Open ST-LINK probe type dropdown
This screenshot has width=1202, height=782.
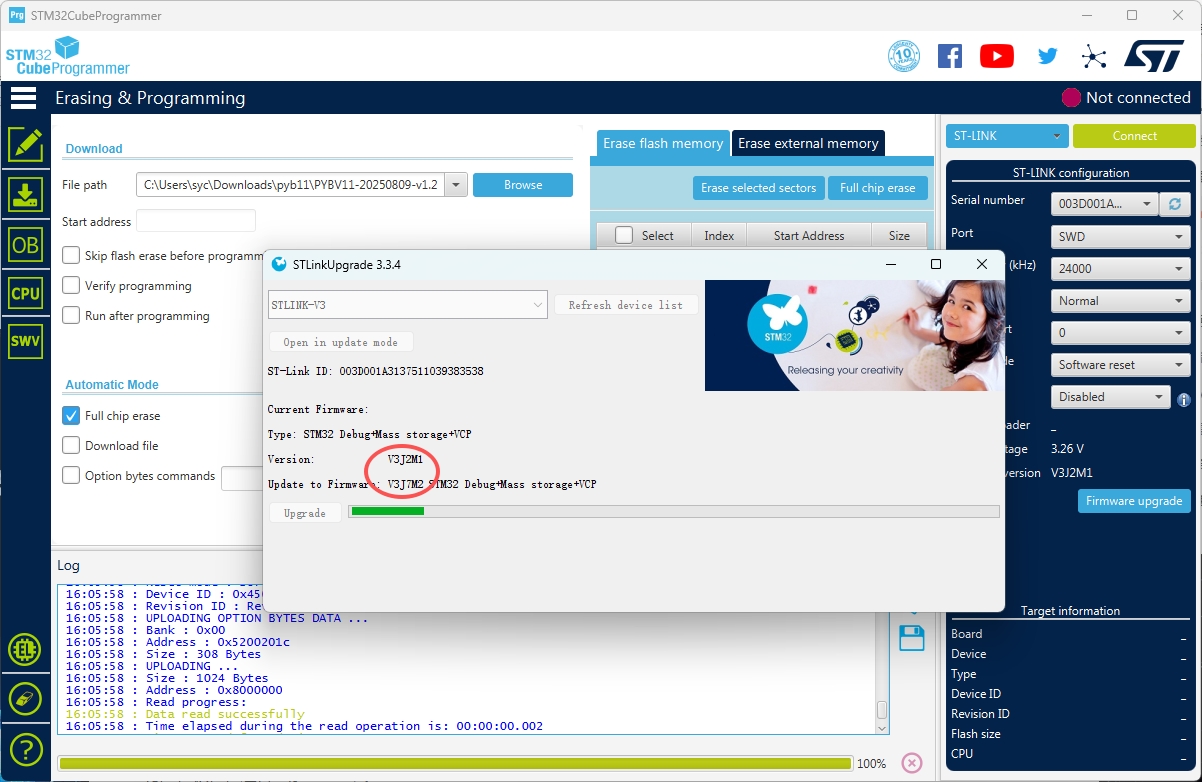coord(1007,136)
